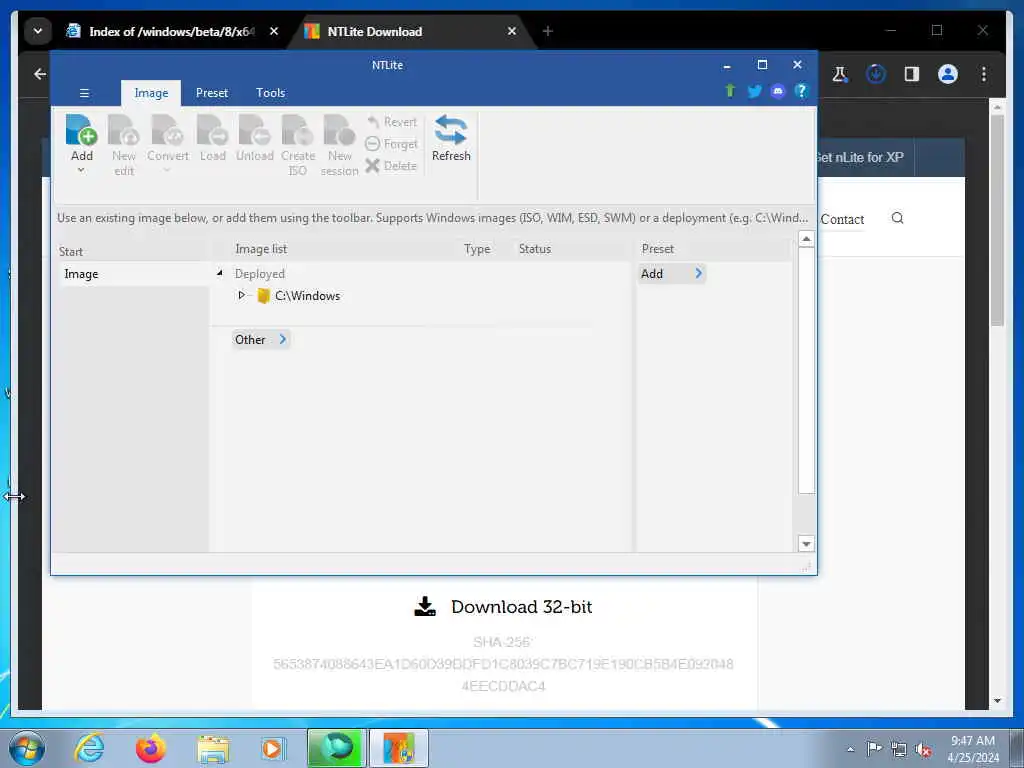Collapse the Deployed group
The image size is (1024, 768).
[x=219, y=273]
